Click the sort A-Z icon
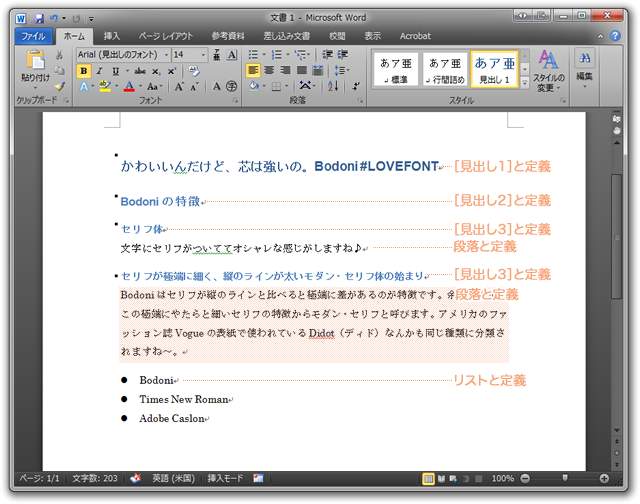This screenshot has width=640, height=504. pos(333,86)
